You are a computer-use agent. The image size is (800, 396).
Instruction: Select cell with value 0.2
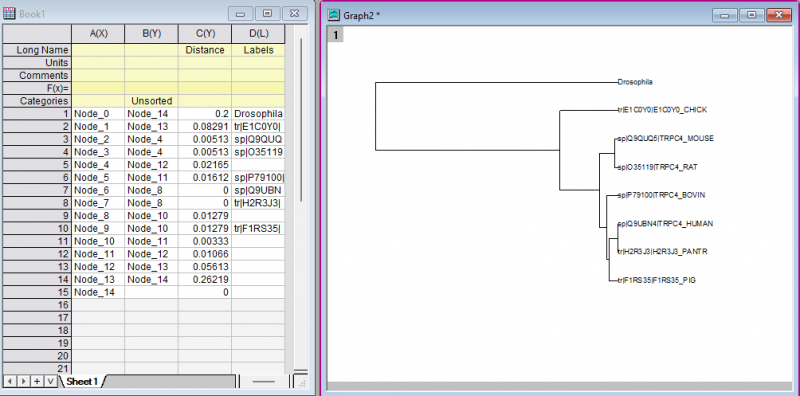point(205,114)
